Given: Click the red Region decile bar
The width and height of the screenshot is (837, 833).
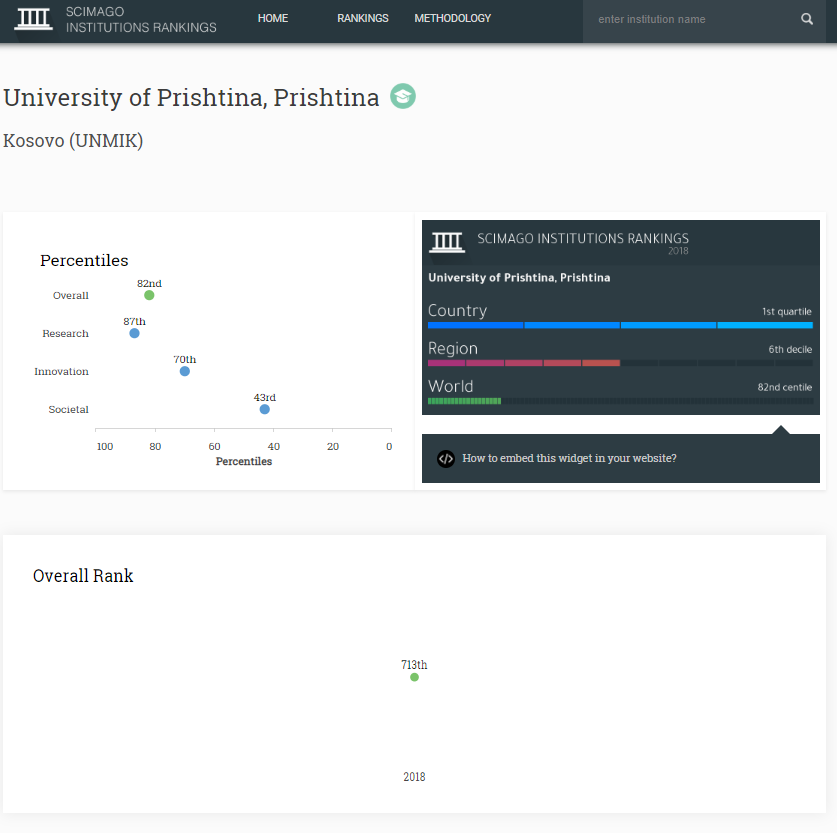Looking at the screenshot, I should (524, 363).
